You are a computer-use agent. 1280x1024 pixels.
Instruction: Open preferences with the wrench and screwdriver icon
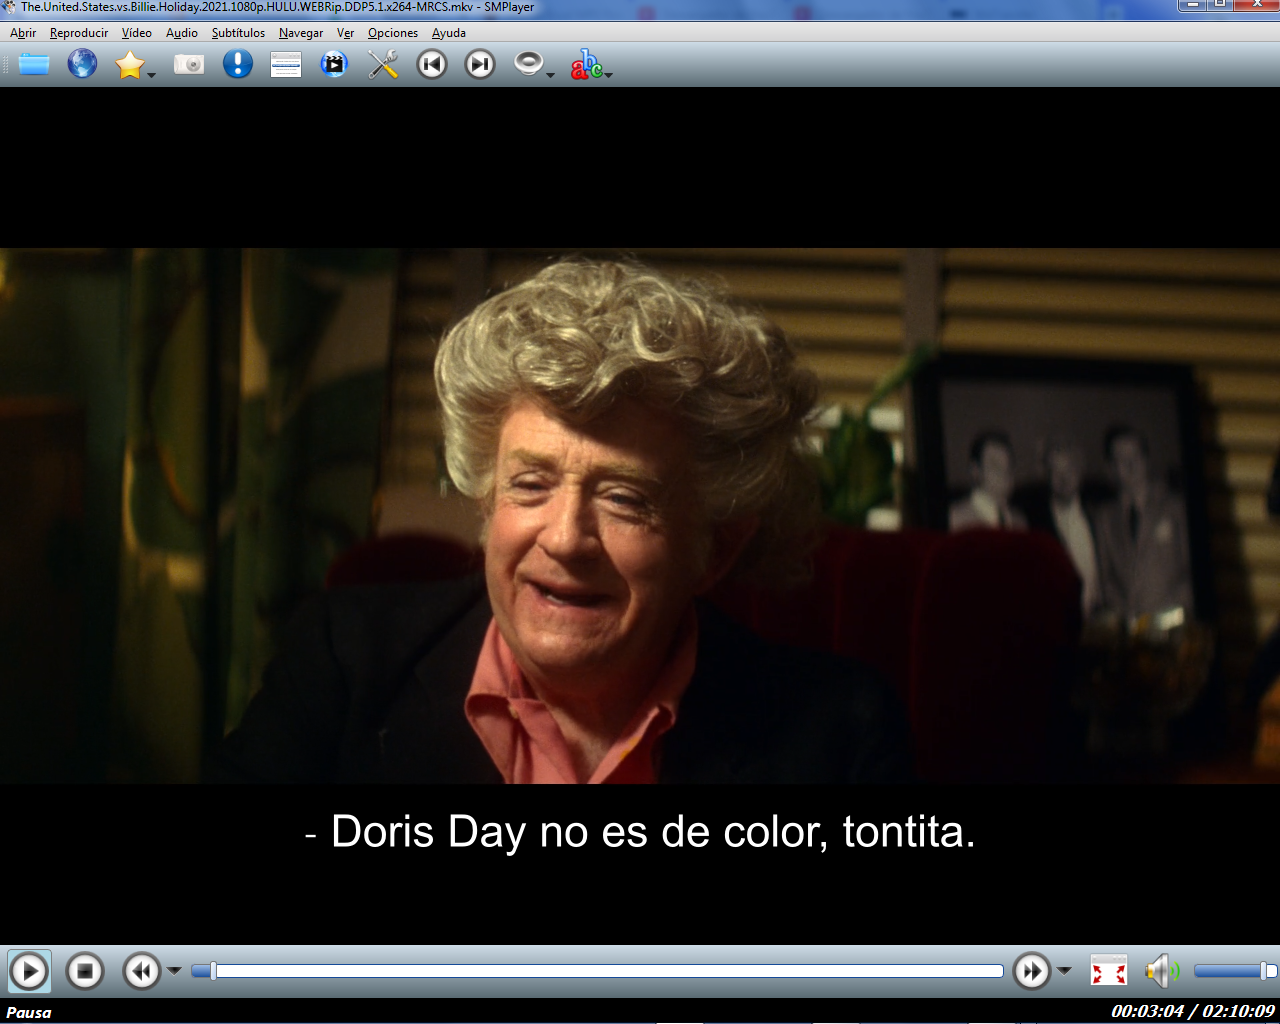point(383,65)
